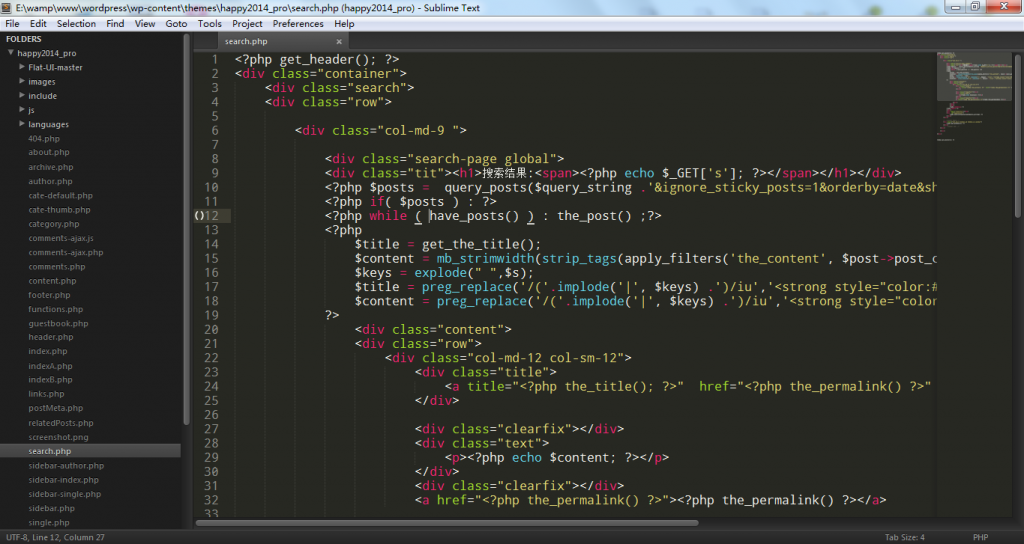Screen dimensions: 1024x544
Task: Collapse the happy2014_pro root folder
Action: pos(10,52)
